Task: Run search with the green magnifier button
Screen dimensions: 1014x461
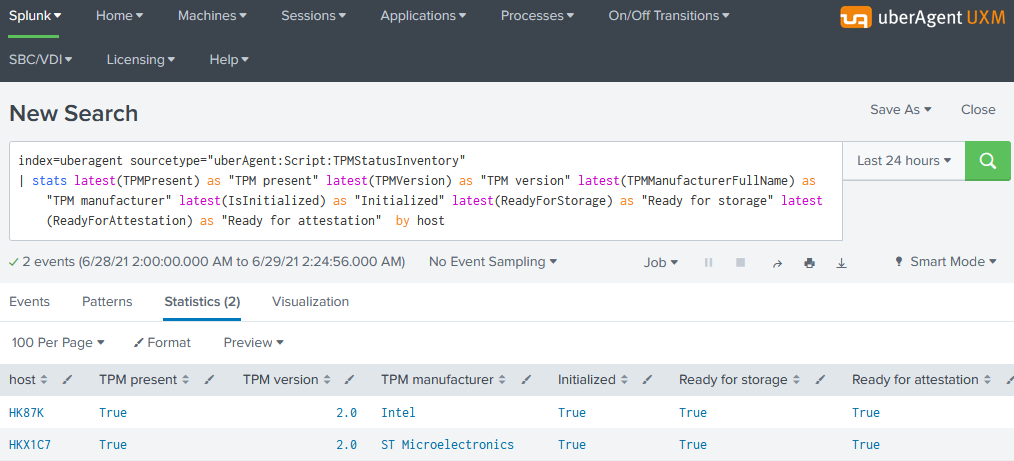Action: [x=988, y=161]
